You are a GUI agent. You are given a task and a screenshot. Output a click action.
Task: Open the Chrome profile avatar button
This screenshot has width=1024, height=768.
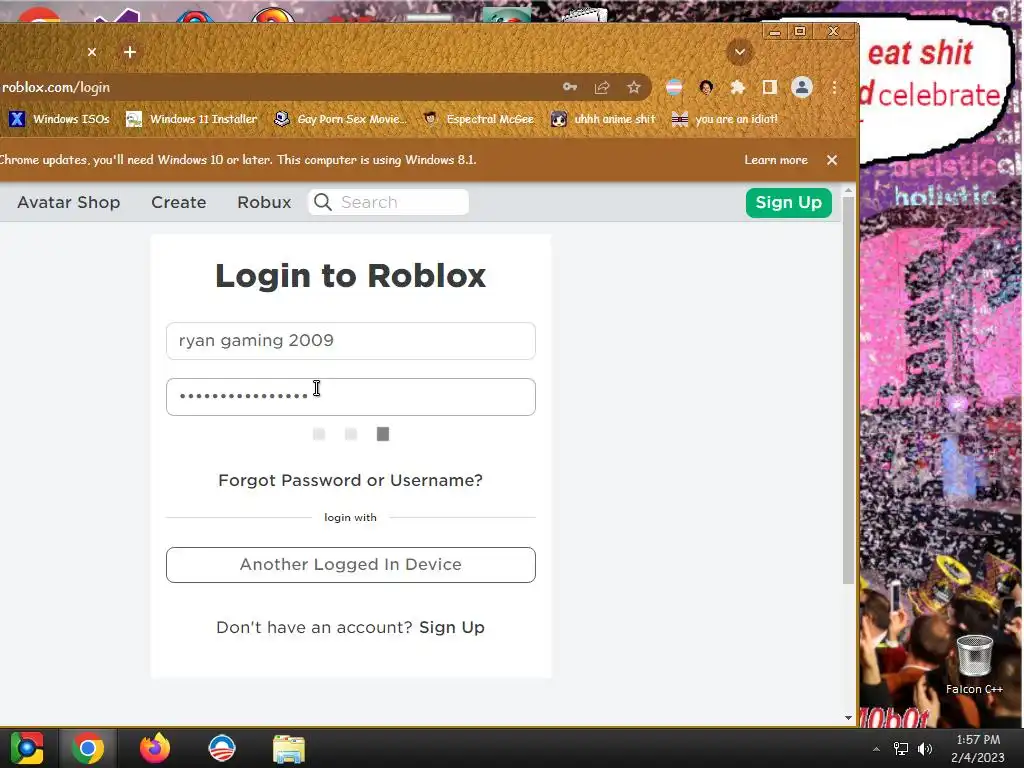coord(802,87)
